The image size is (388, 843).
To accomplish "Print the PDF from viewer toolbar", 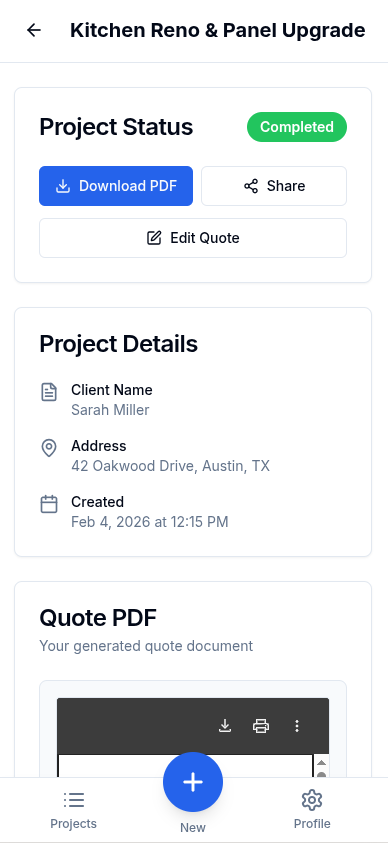I will [x=261, y=726].
